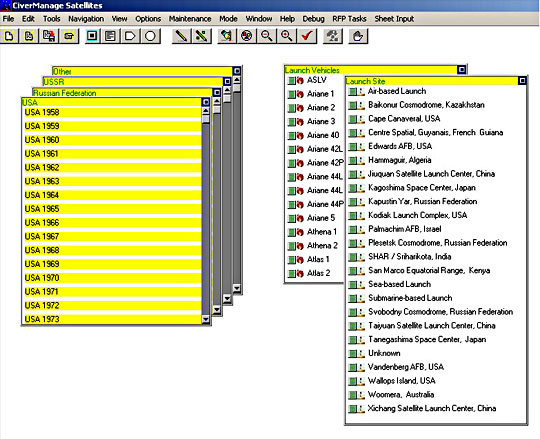Click the zoom in magnifier icon
Viewport: 540px width, 439px height.
(287, 36)
